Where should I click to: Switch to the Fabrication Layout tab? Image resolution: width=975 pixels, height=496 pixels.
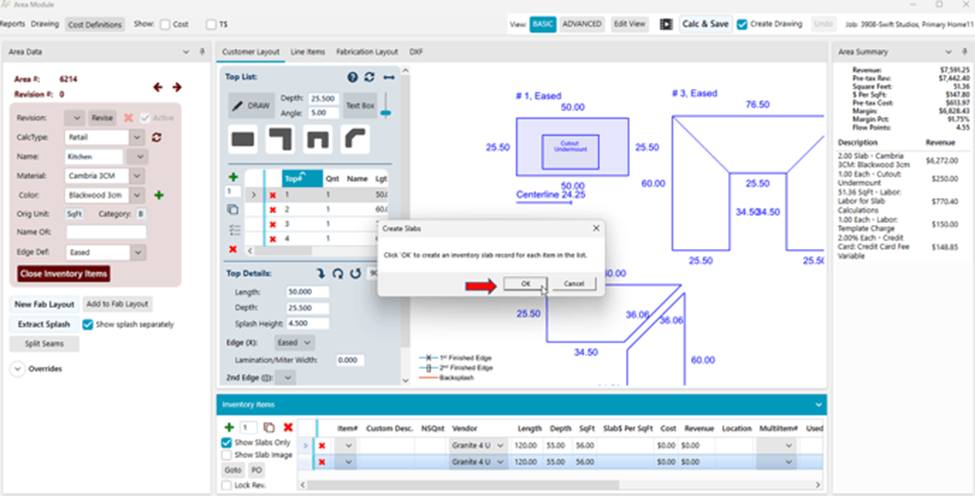367,52
